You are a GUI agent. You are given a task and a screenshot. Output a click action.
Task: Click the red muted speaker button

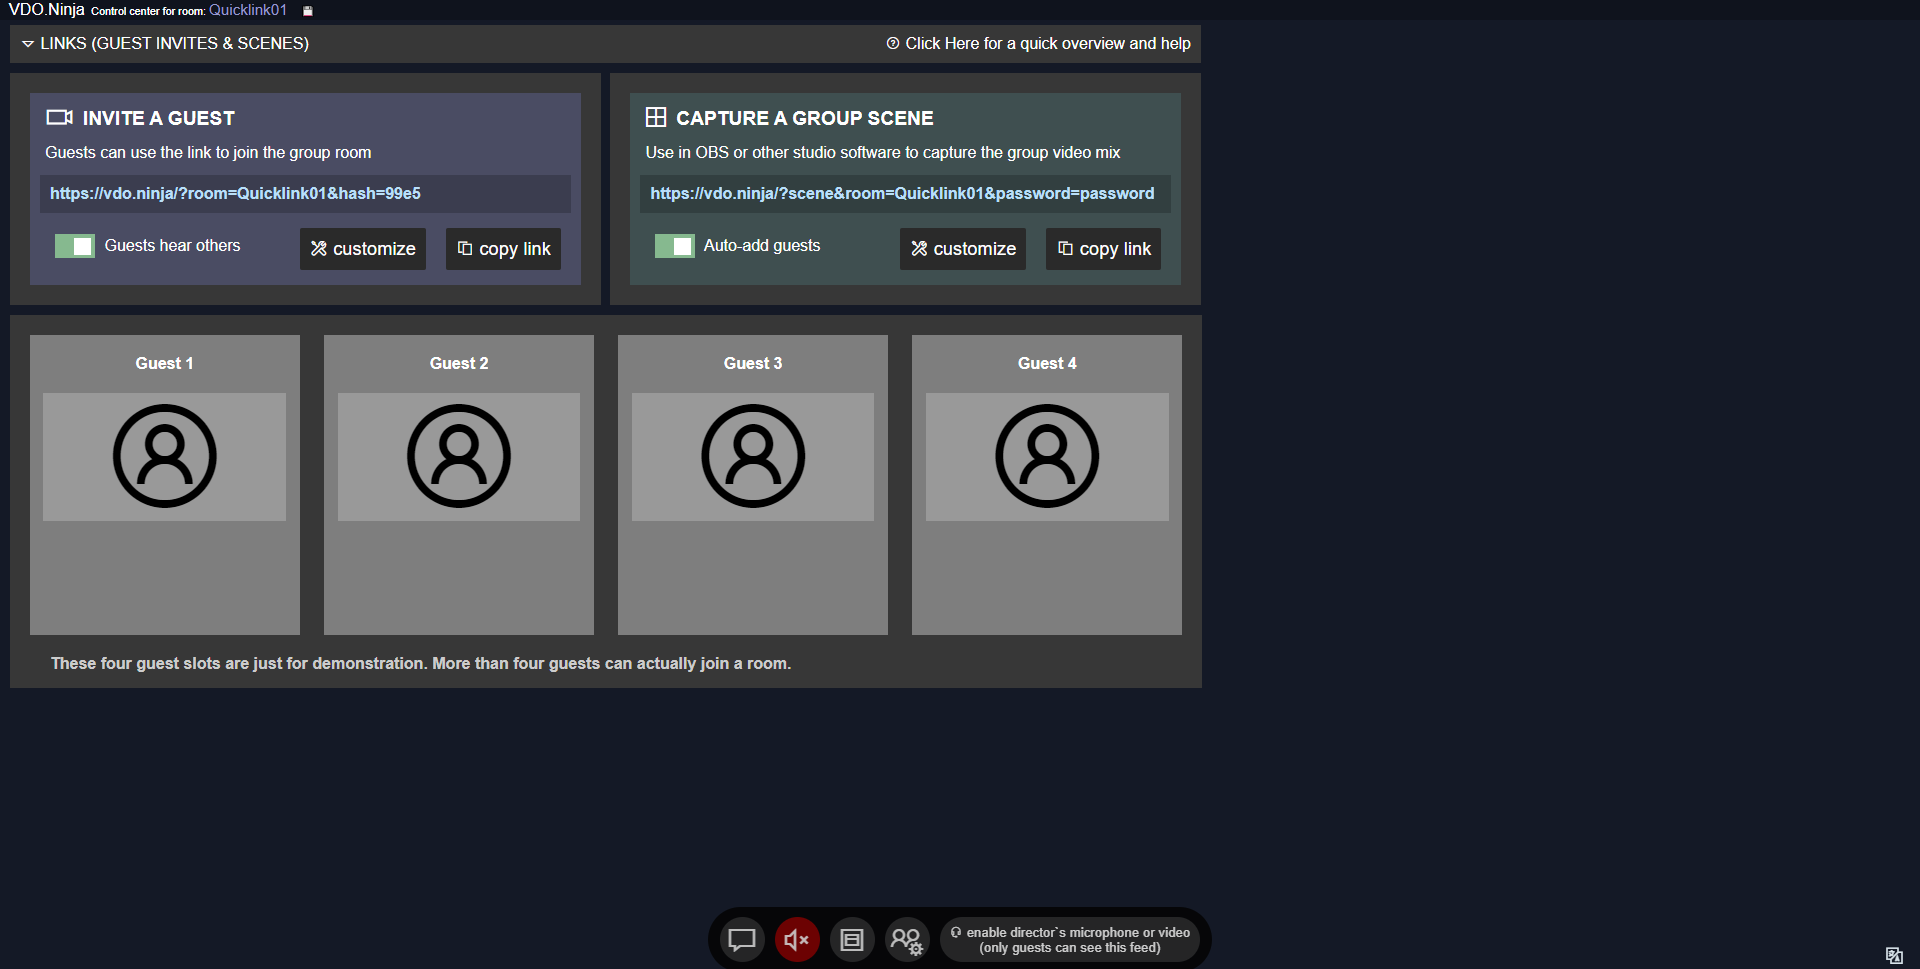pos(797,940)
